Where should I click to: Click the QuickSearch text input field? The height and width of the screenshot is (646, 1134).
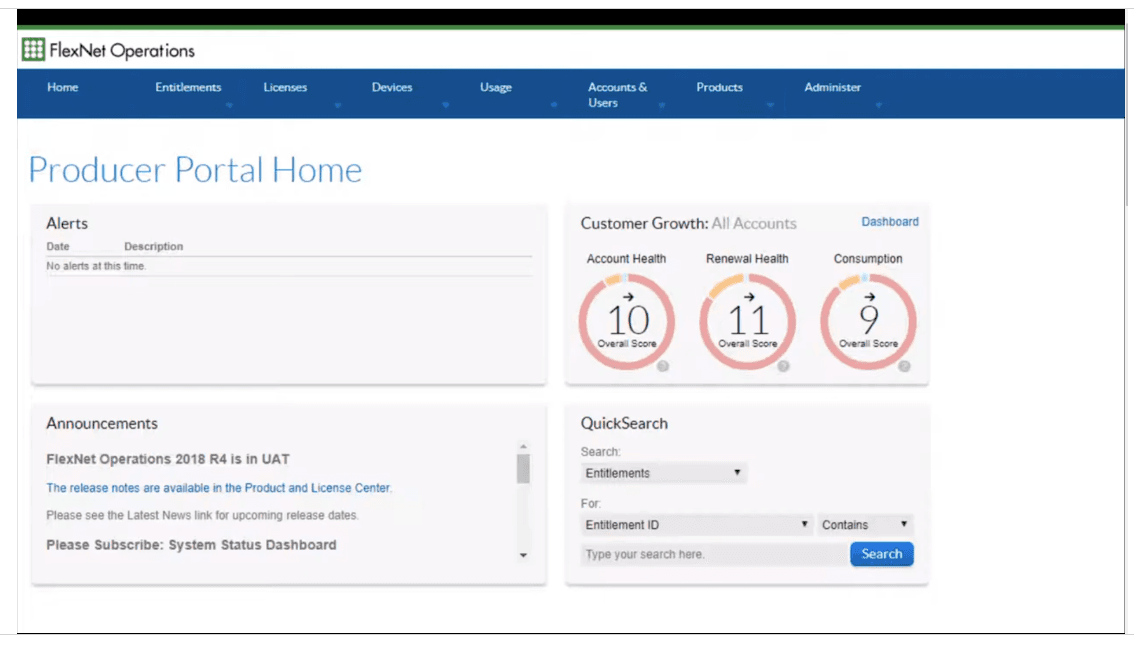pyautogui.click(x=715, y=554)
